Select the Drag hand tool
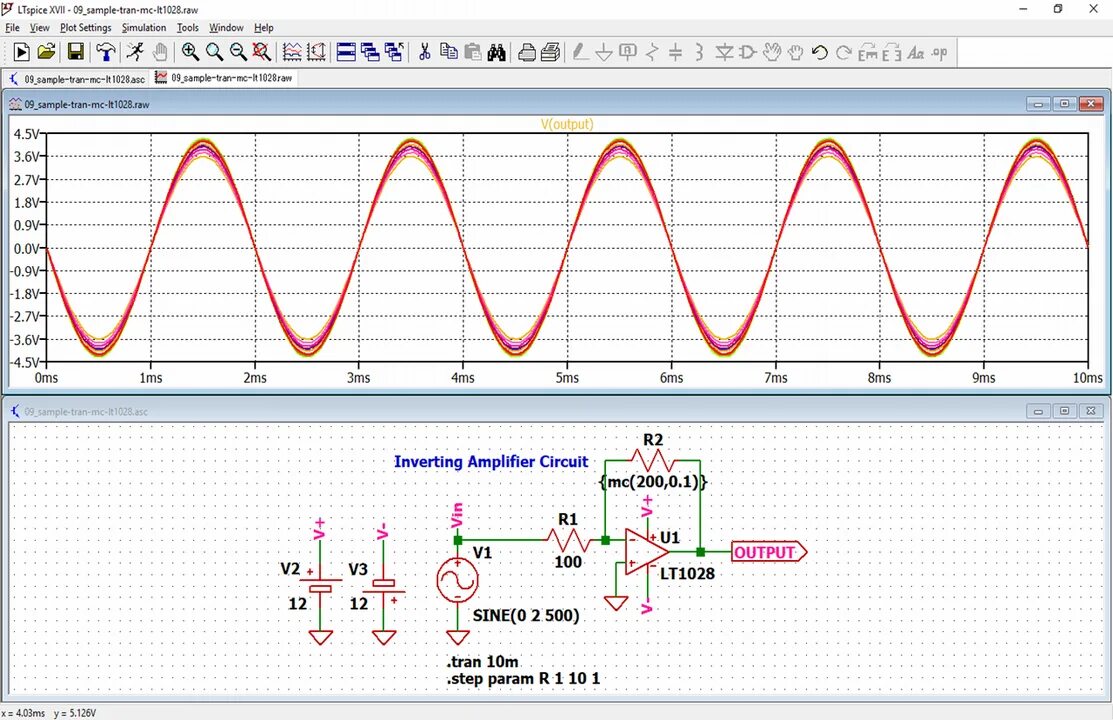The height and width of the screenshot is (720, 1113). [x=796, y=52]
